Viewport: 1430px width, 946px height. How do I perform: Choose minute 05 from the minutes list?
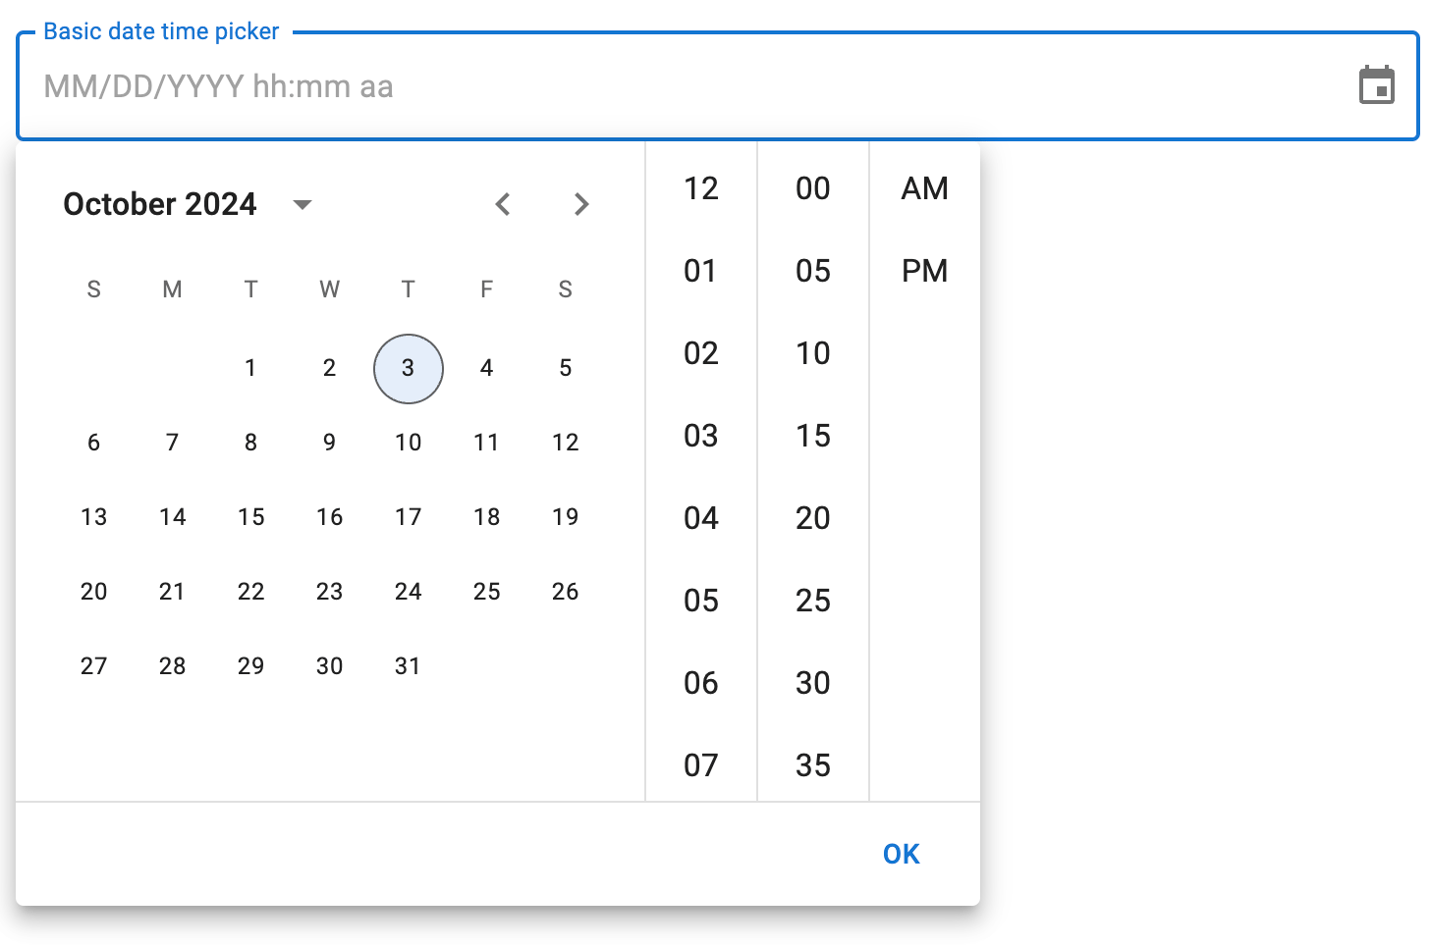[x=813, y=270]
